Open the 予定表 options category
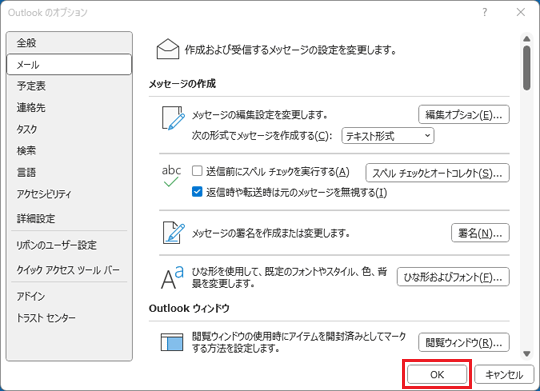Screen dimensions: 540x391 (69, 86)
